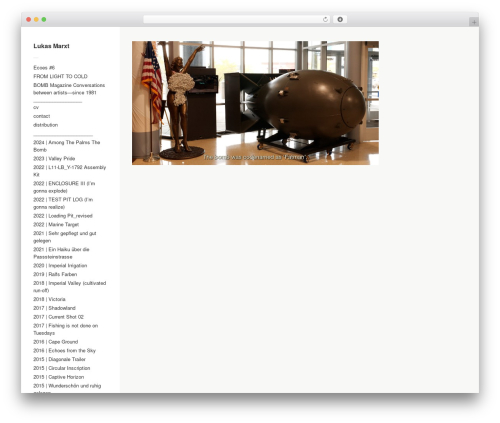Click the reload icon in address bar
The width and height of the screenshot is (500, 423).
tap(325, 19)
